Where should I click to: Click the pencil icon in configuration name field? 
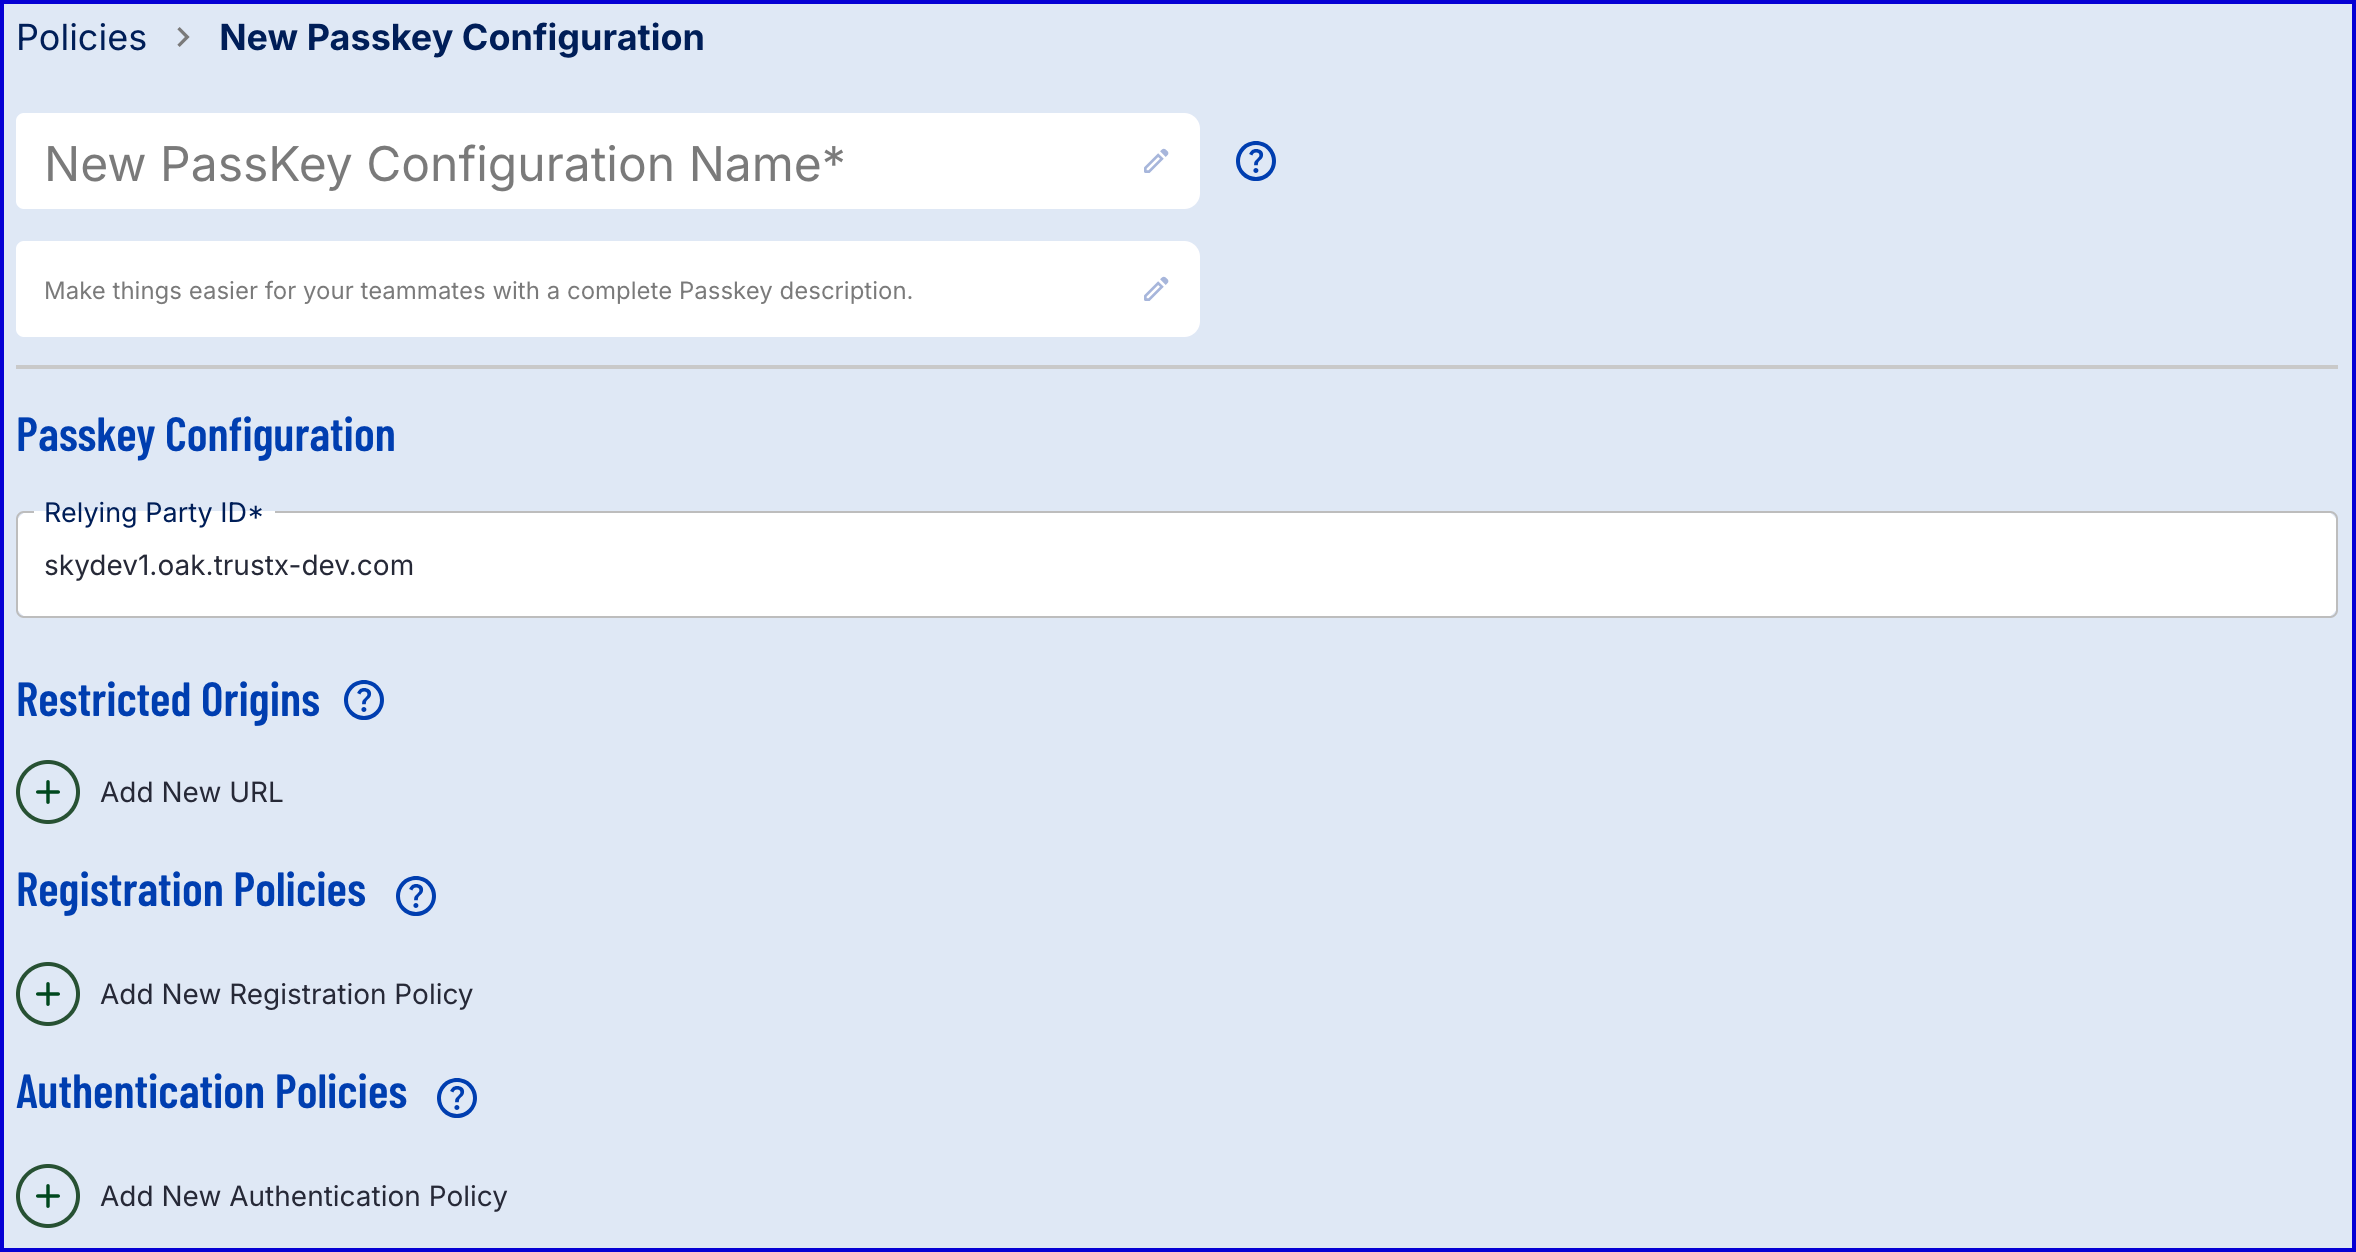pyautogui.click(x=1156, y=162)
